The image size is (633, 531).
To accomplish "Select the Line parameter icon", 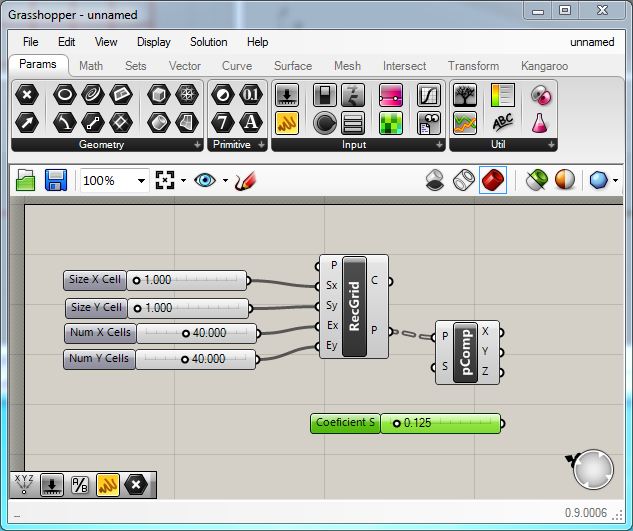I will click(x=93, y=123).
